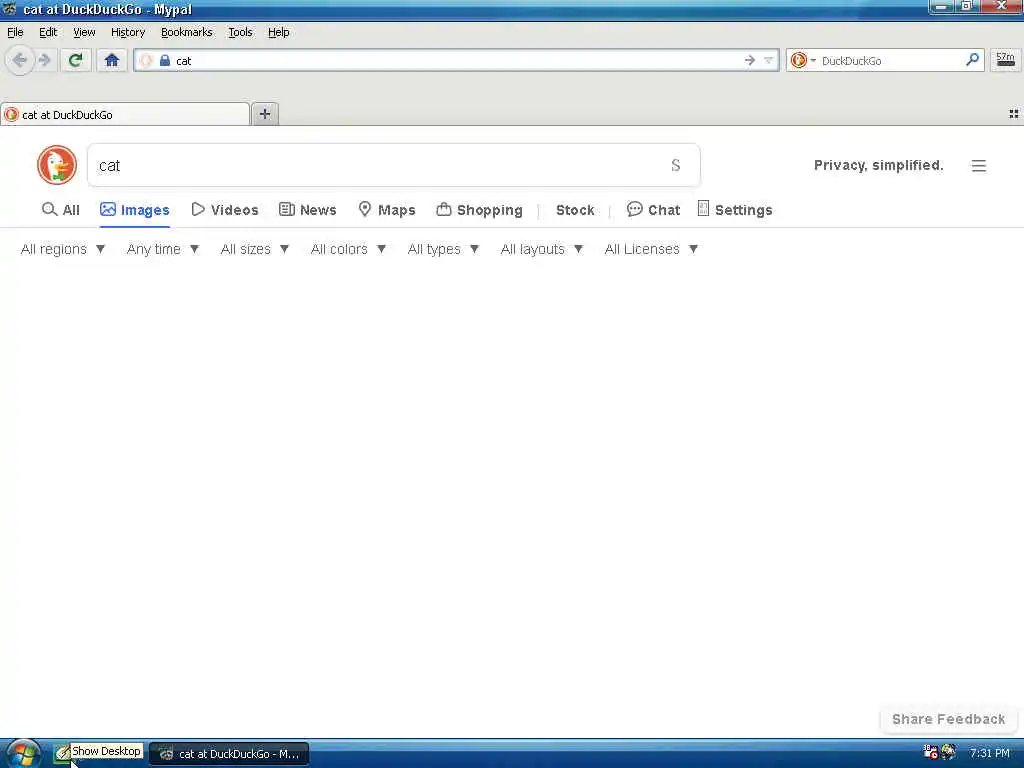Viewport: 1024px width, 768px height.
Task: Open the View menu
Action: click(84, 32)
